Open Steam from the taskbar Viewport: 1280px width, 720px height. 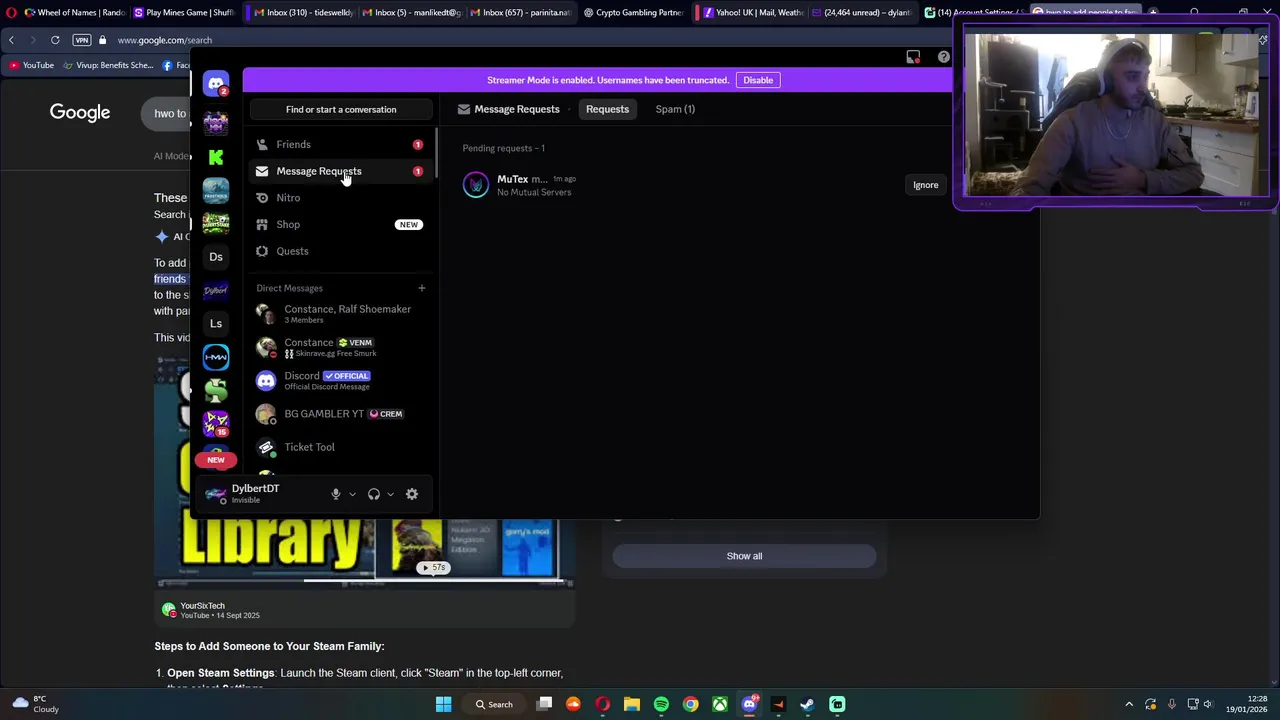pyautogui.click(x=807, y=704)
